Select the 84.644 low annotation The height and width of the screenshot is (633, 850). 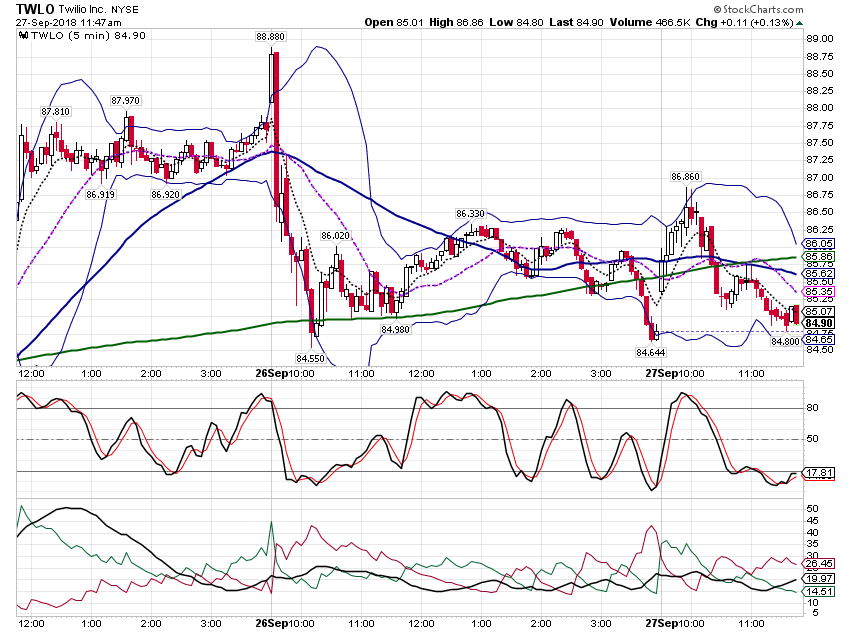pos(651,353)
